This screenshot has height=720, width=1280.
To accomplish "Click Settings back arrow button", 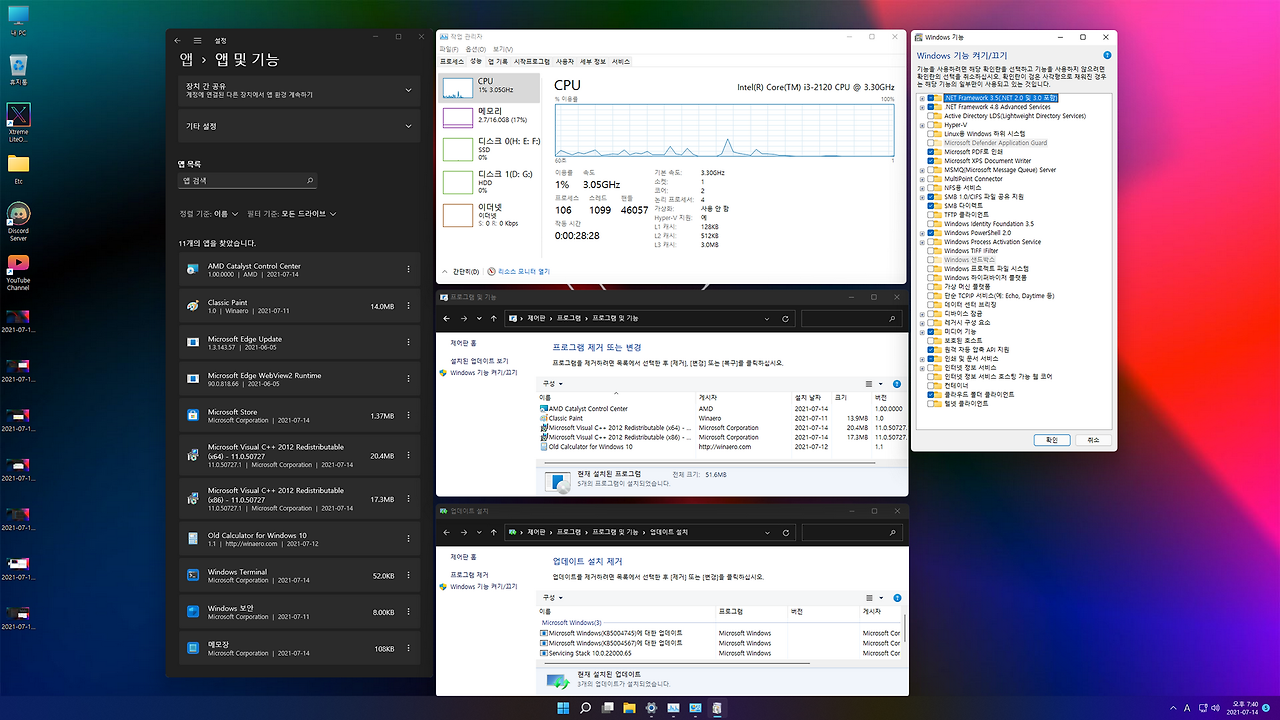I will (x=178, y=40).
